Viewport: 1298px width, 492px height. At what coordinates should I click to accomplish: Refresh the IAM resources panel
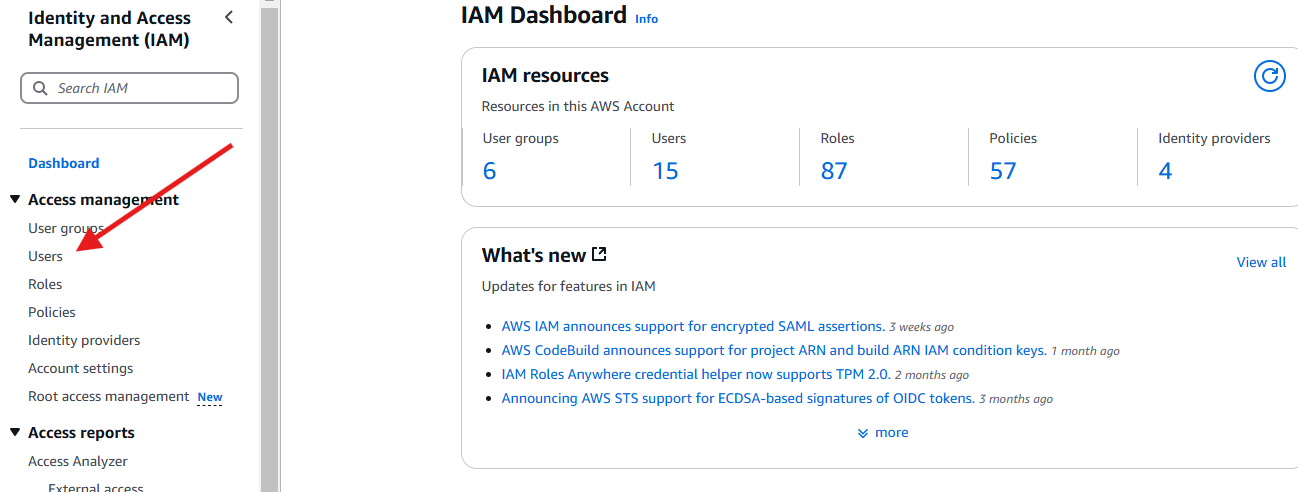pos(1270,76)
